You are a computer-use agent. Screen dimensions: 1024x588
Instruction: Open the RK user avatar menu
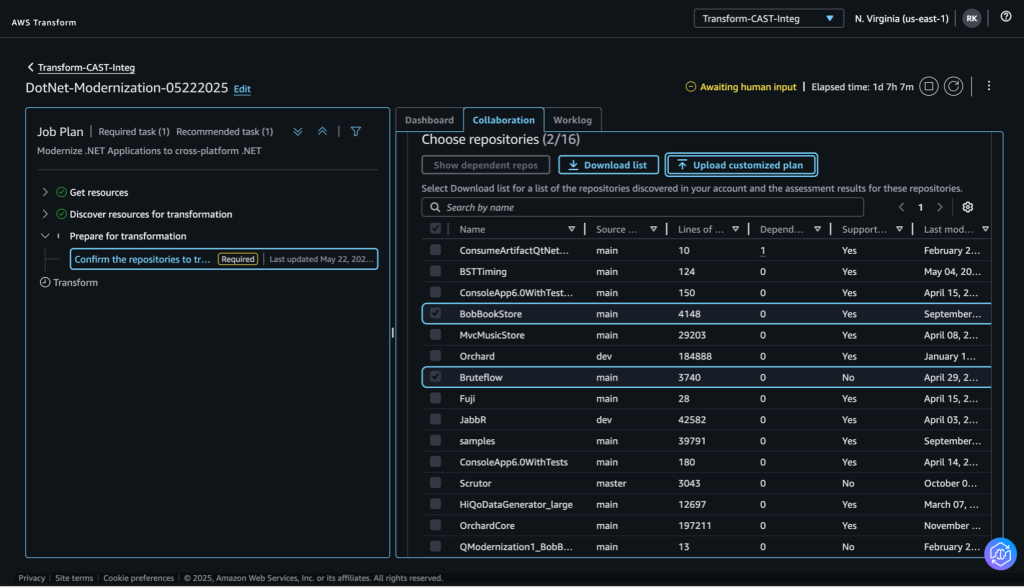(971, 18)
